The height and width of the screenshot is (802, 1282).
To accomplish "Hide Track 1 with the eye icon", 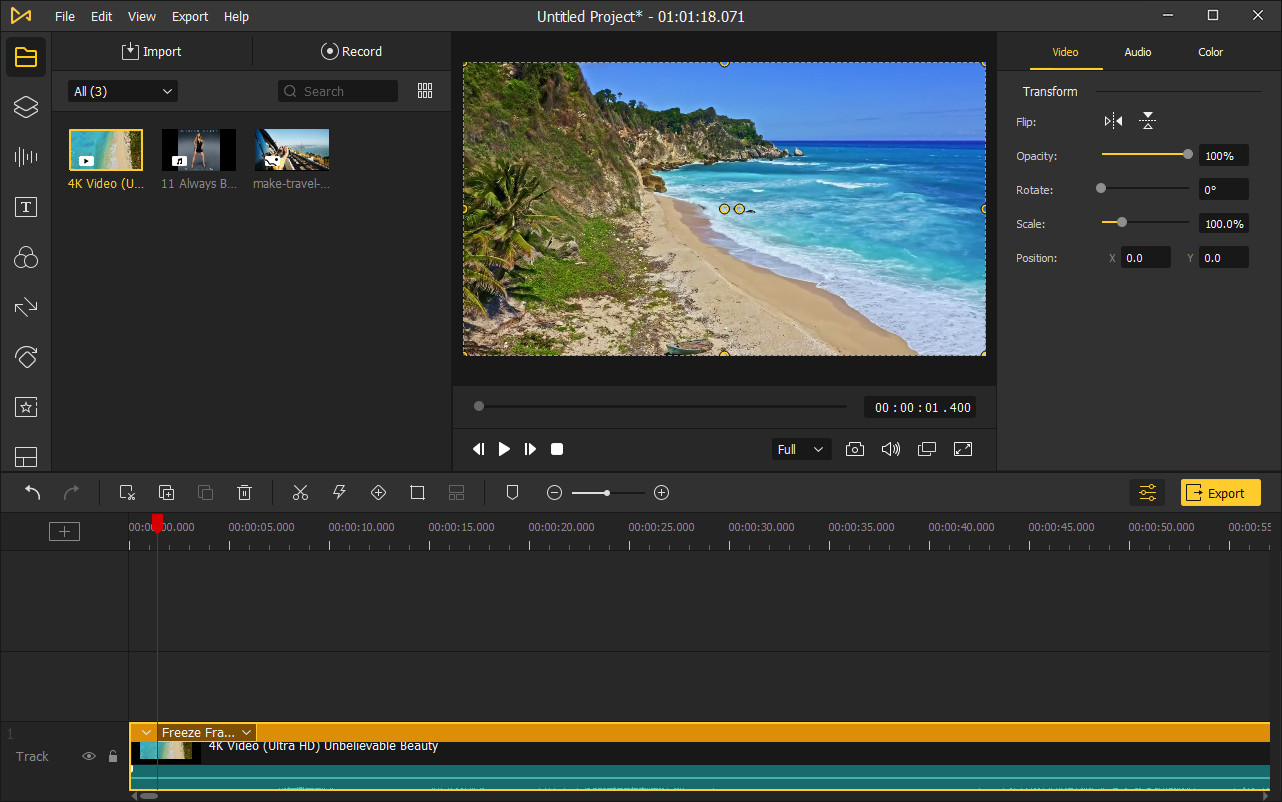I will coord(88,756).
